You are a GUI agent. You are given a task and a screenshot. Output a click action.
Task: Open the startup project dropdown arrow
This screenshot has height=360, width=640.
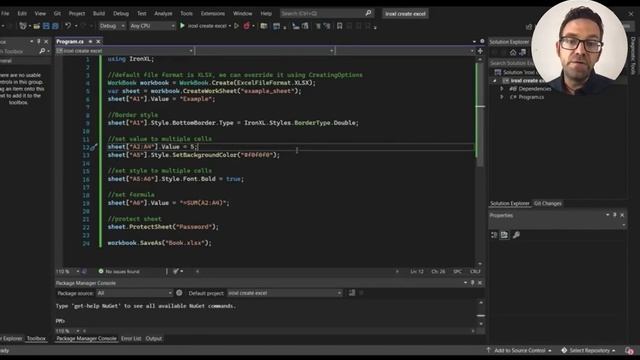tap(230, 26)
